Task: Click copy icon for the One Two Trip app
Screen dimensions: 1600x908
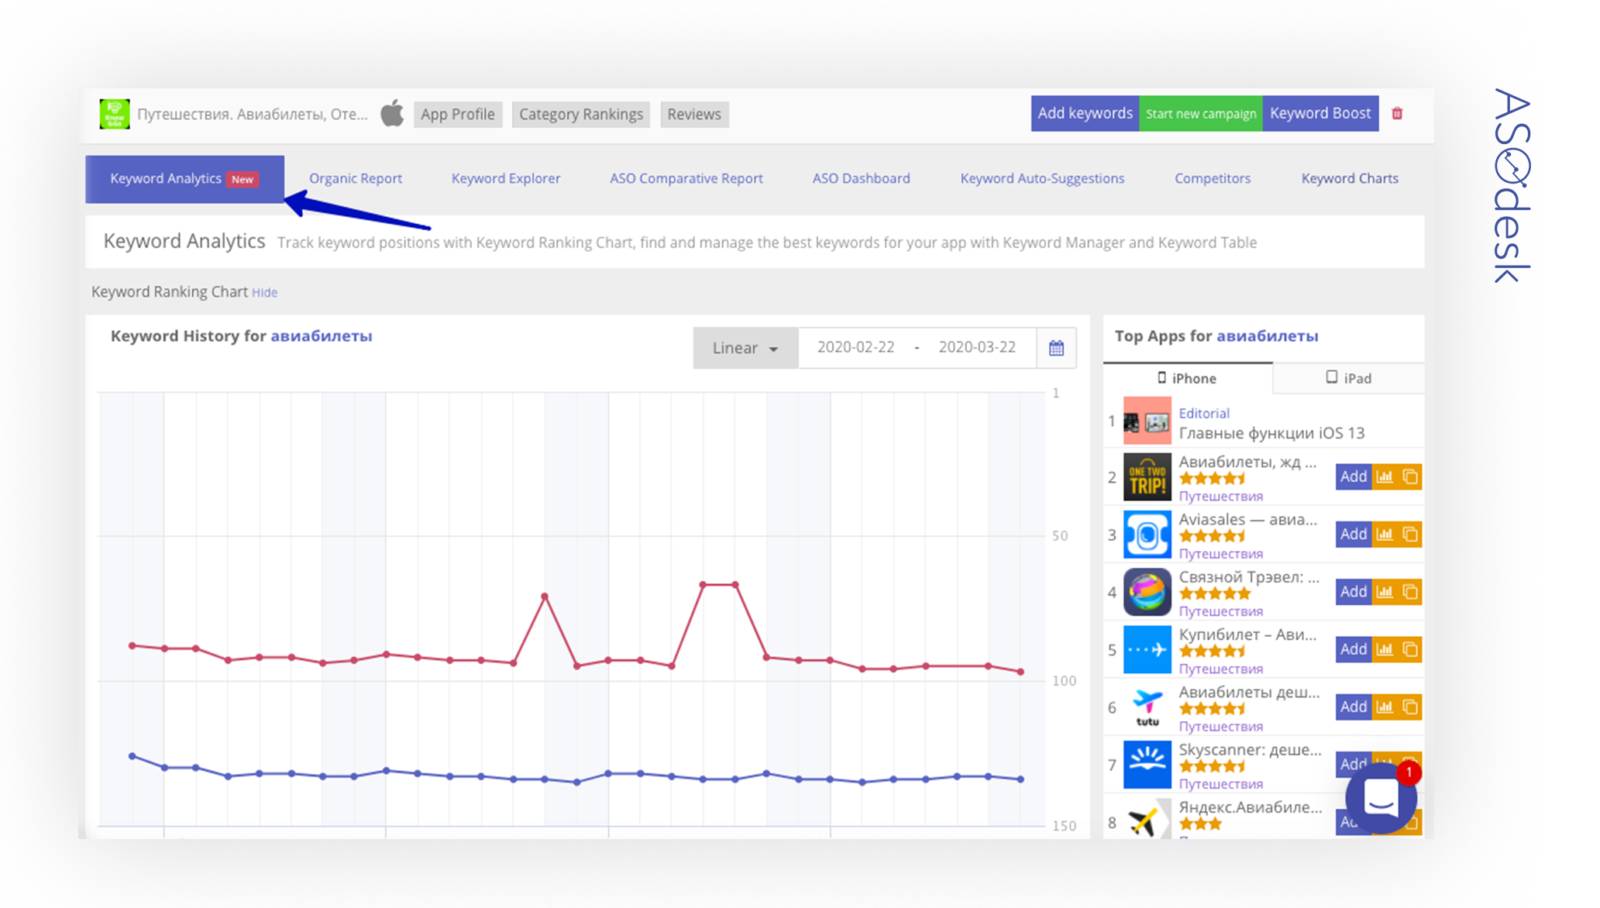Action: tap(1410, 477)
